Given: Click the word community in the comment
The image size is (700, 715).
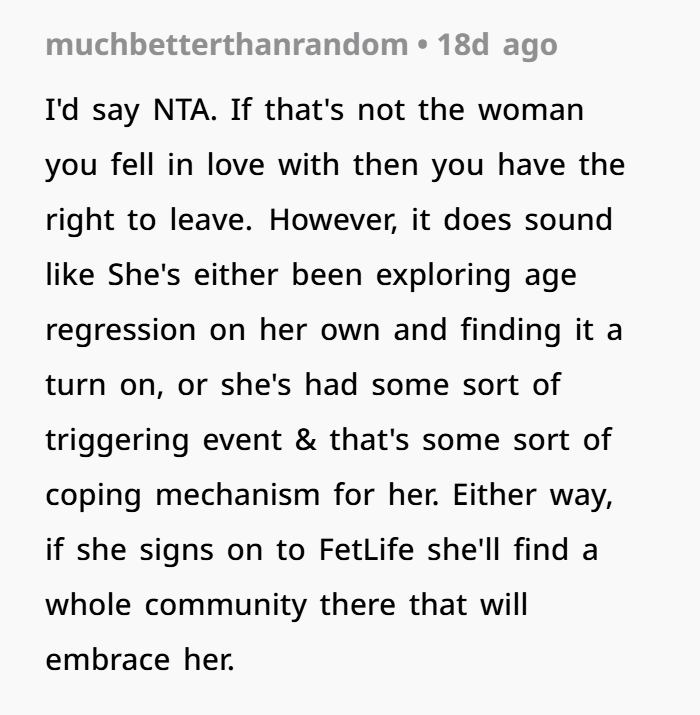Looking at the screenshot, I should click(x=226, y=606).
